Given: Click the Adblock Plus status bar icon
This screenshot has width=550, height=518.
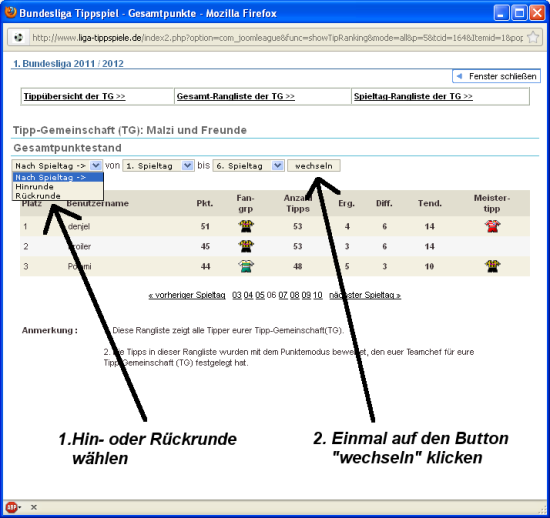Looking at the screenshot, I should [12, 507].
